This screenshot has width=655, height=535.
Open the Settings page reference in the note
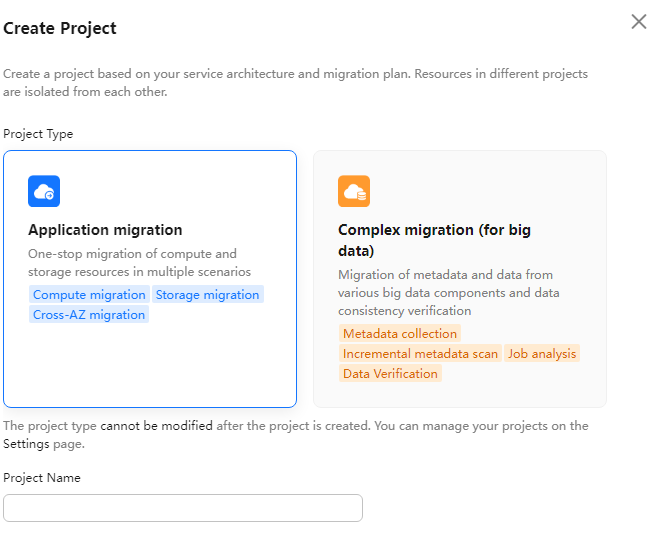[x=26, y=444]
